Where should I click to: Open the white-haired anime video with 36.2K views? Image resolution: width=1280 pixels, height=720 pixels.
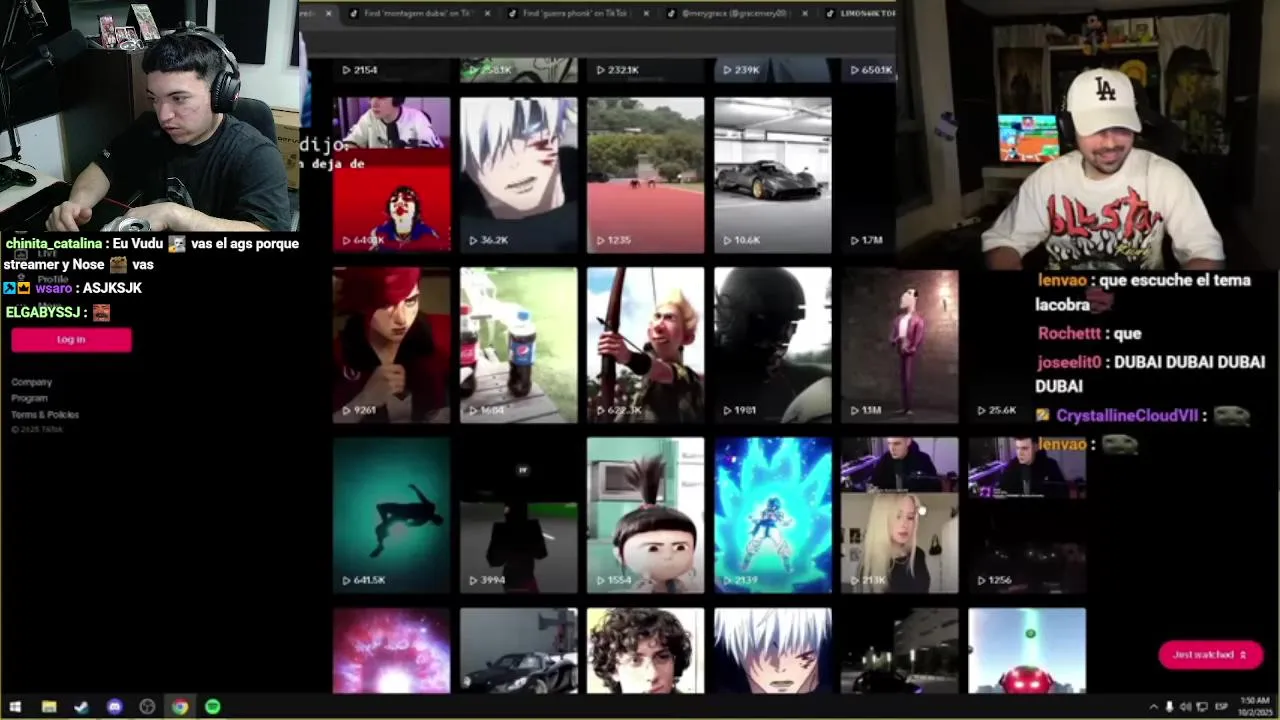tap(518, 175)
